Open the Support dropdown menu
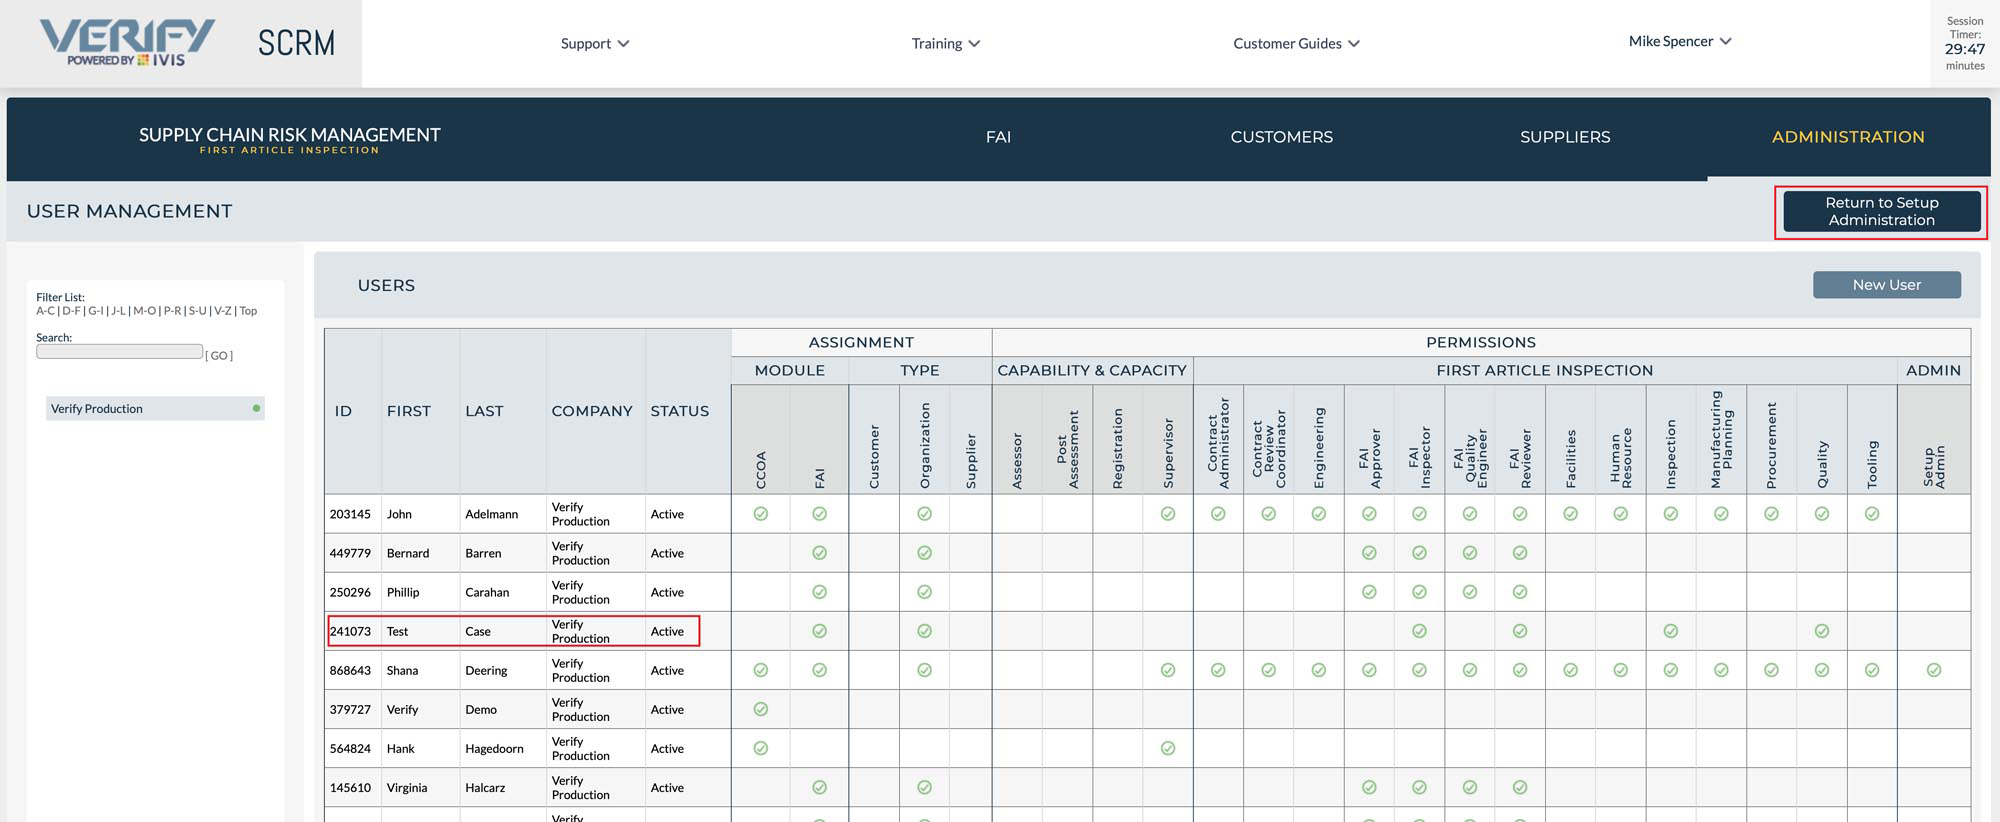 point(595,43)
